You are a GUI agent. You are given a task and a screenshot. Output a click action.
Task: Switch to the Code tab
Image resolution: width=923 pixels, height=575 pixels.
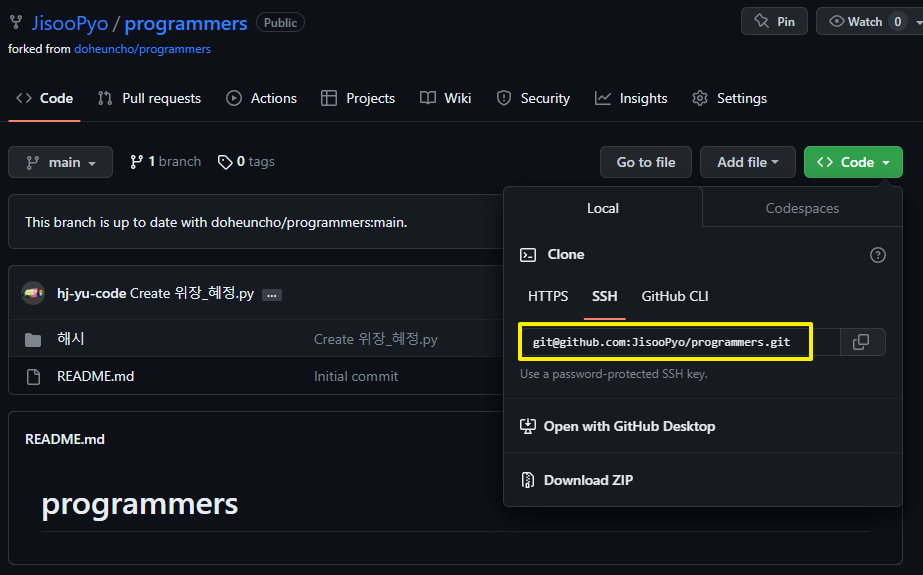pos(44,98)
